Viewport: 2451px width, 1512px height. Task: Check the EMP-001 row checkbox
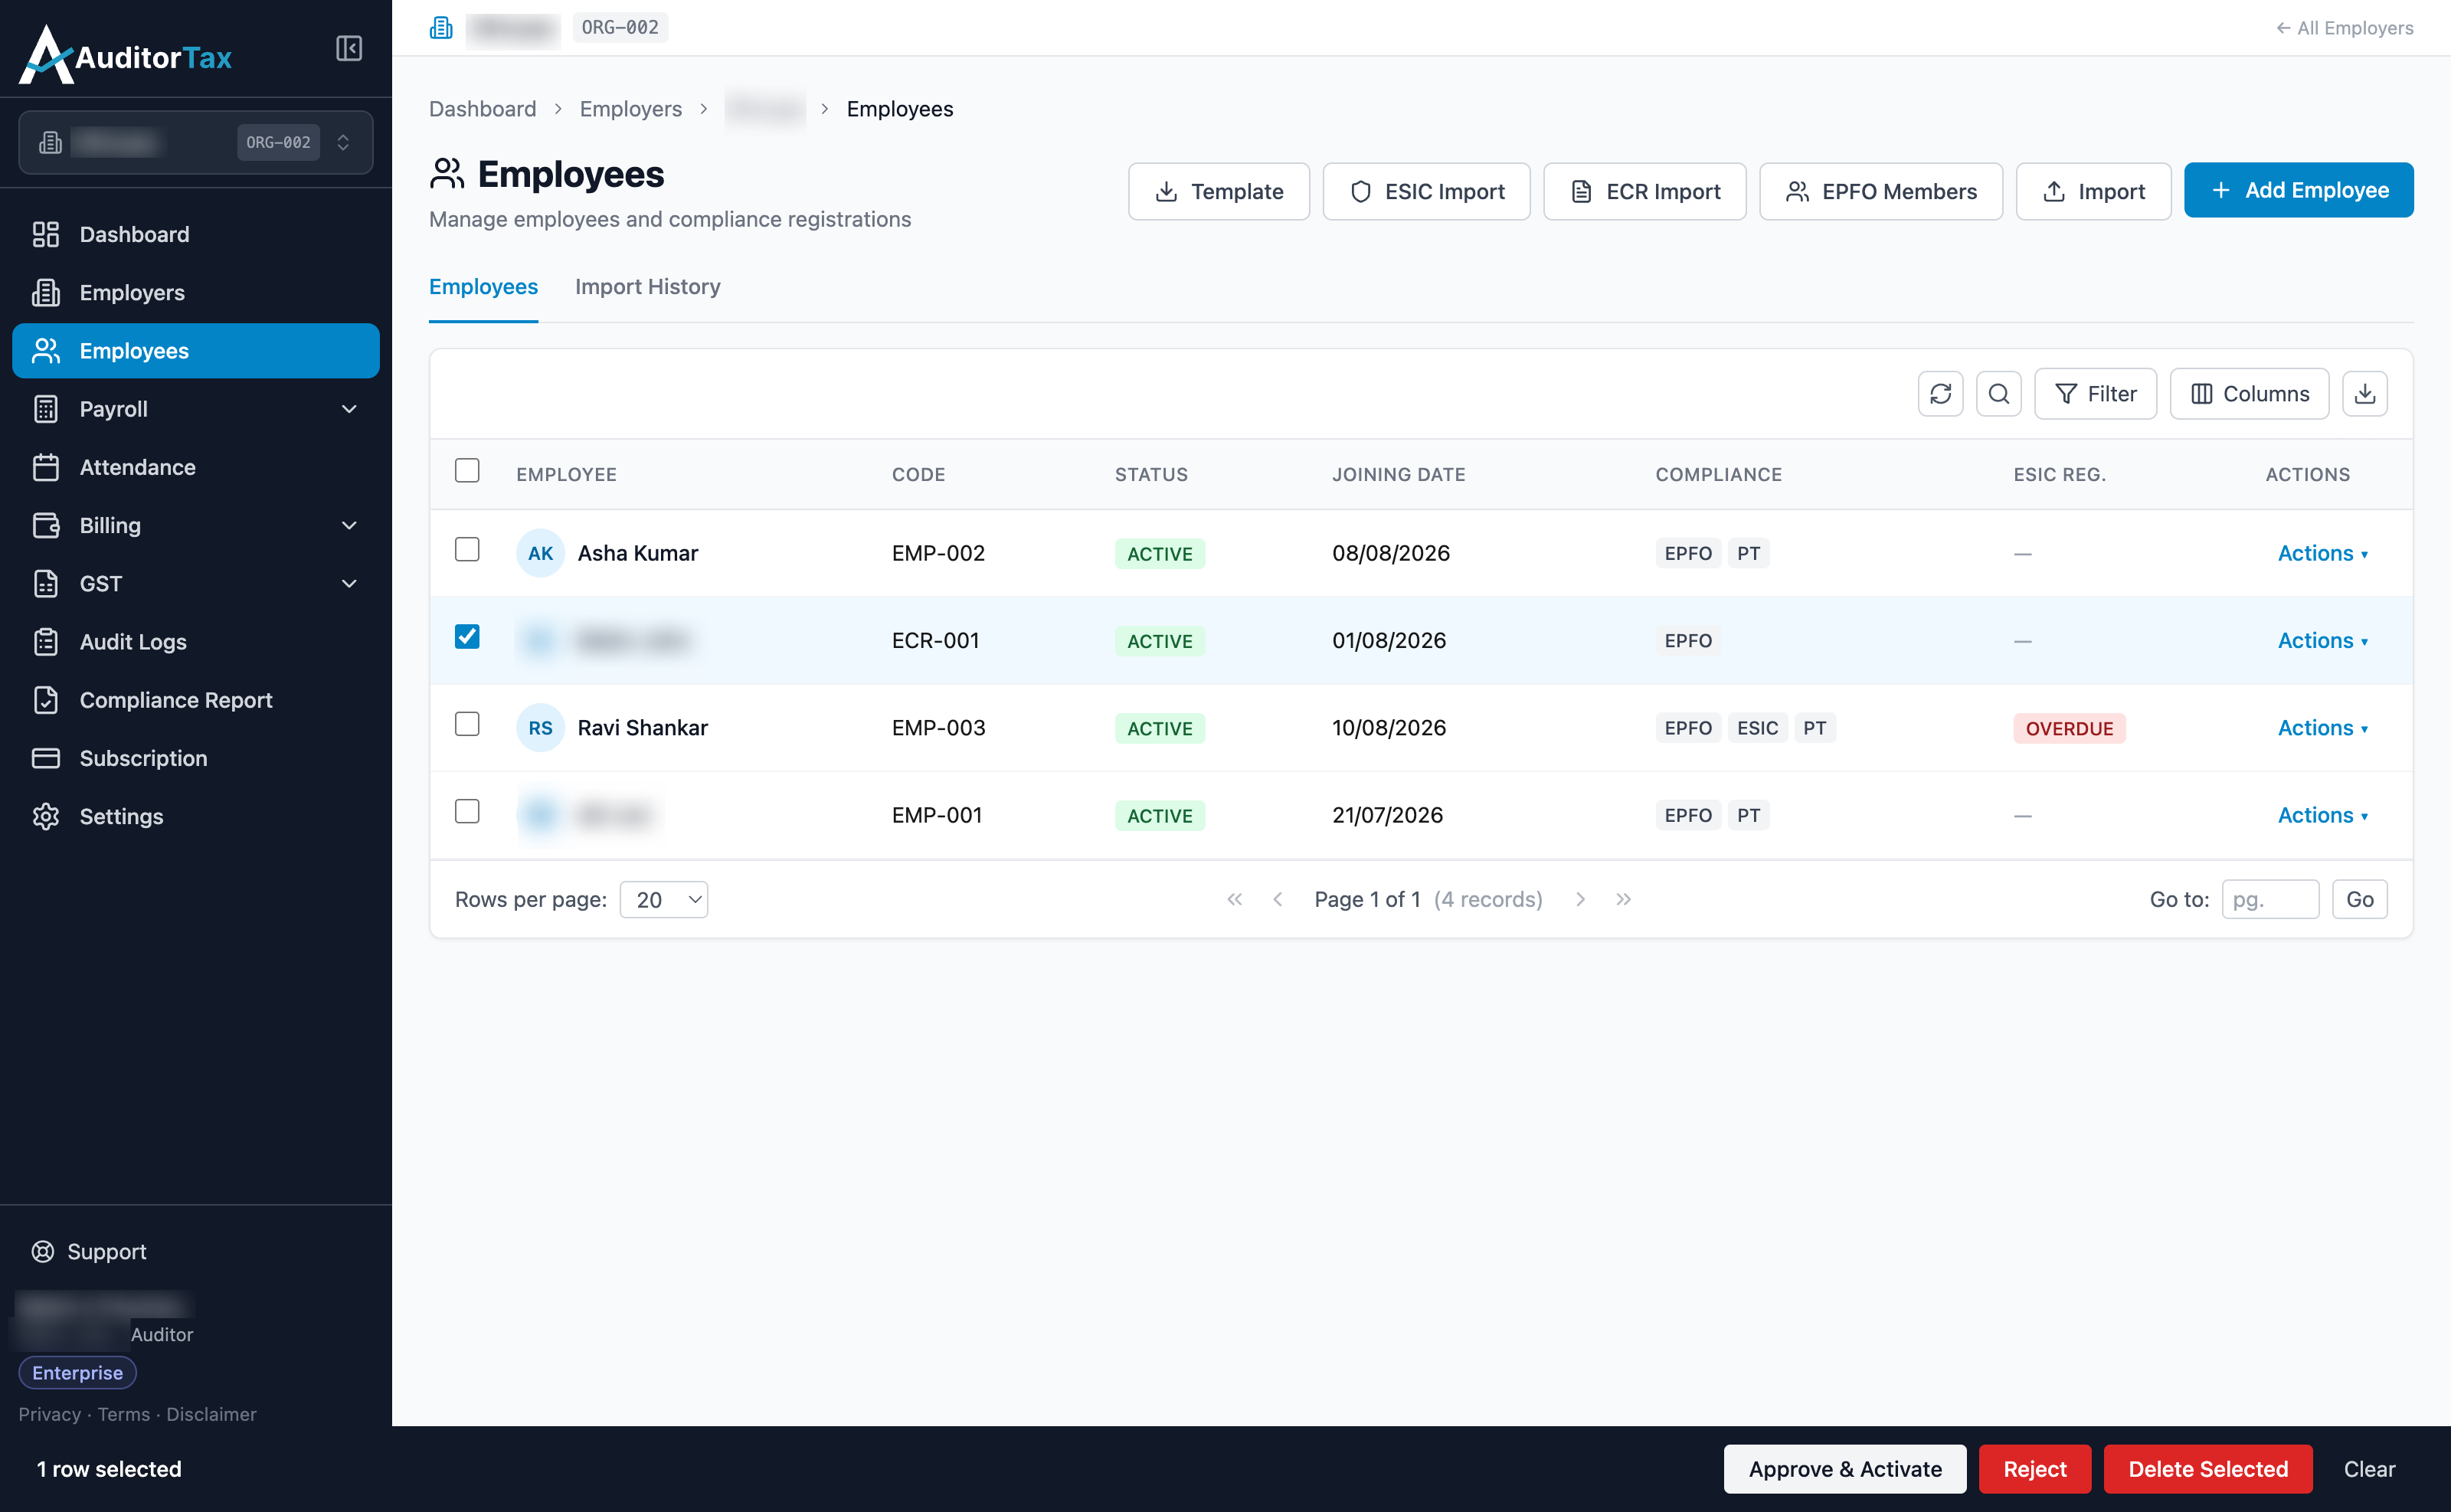(467, 811)
